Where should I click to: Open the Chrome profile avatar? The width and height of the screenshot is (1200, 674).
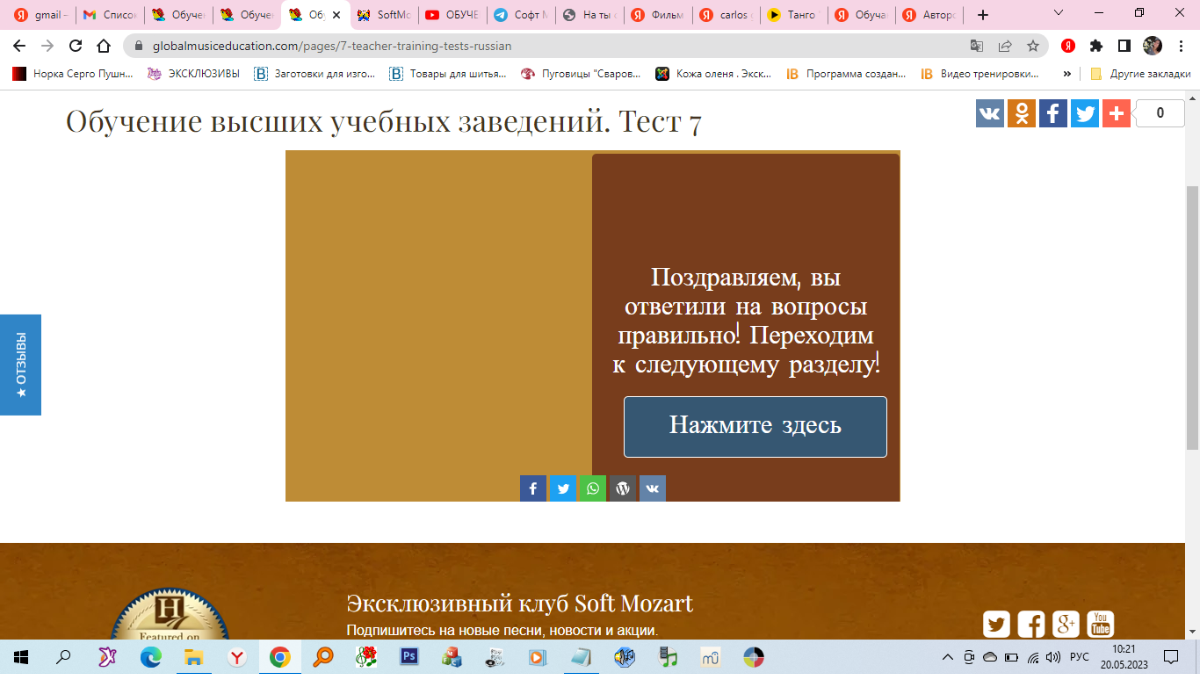1152,46
